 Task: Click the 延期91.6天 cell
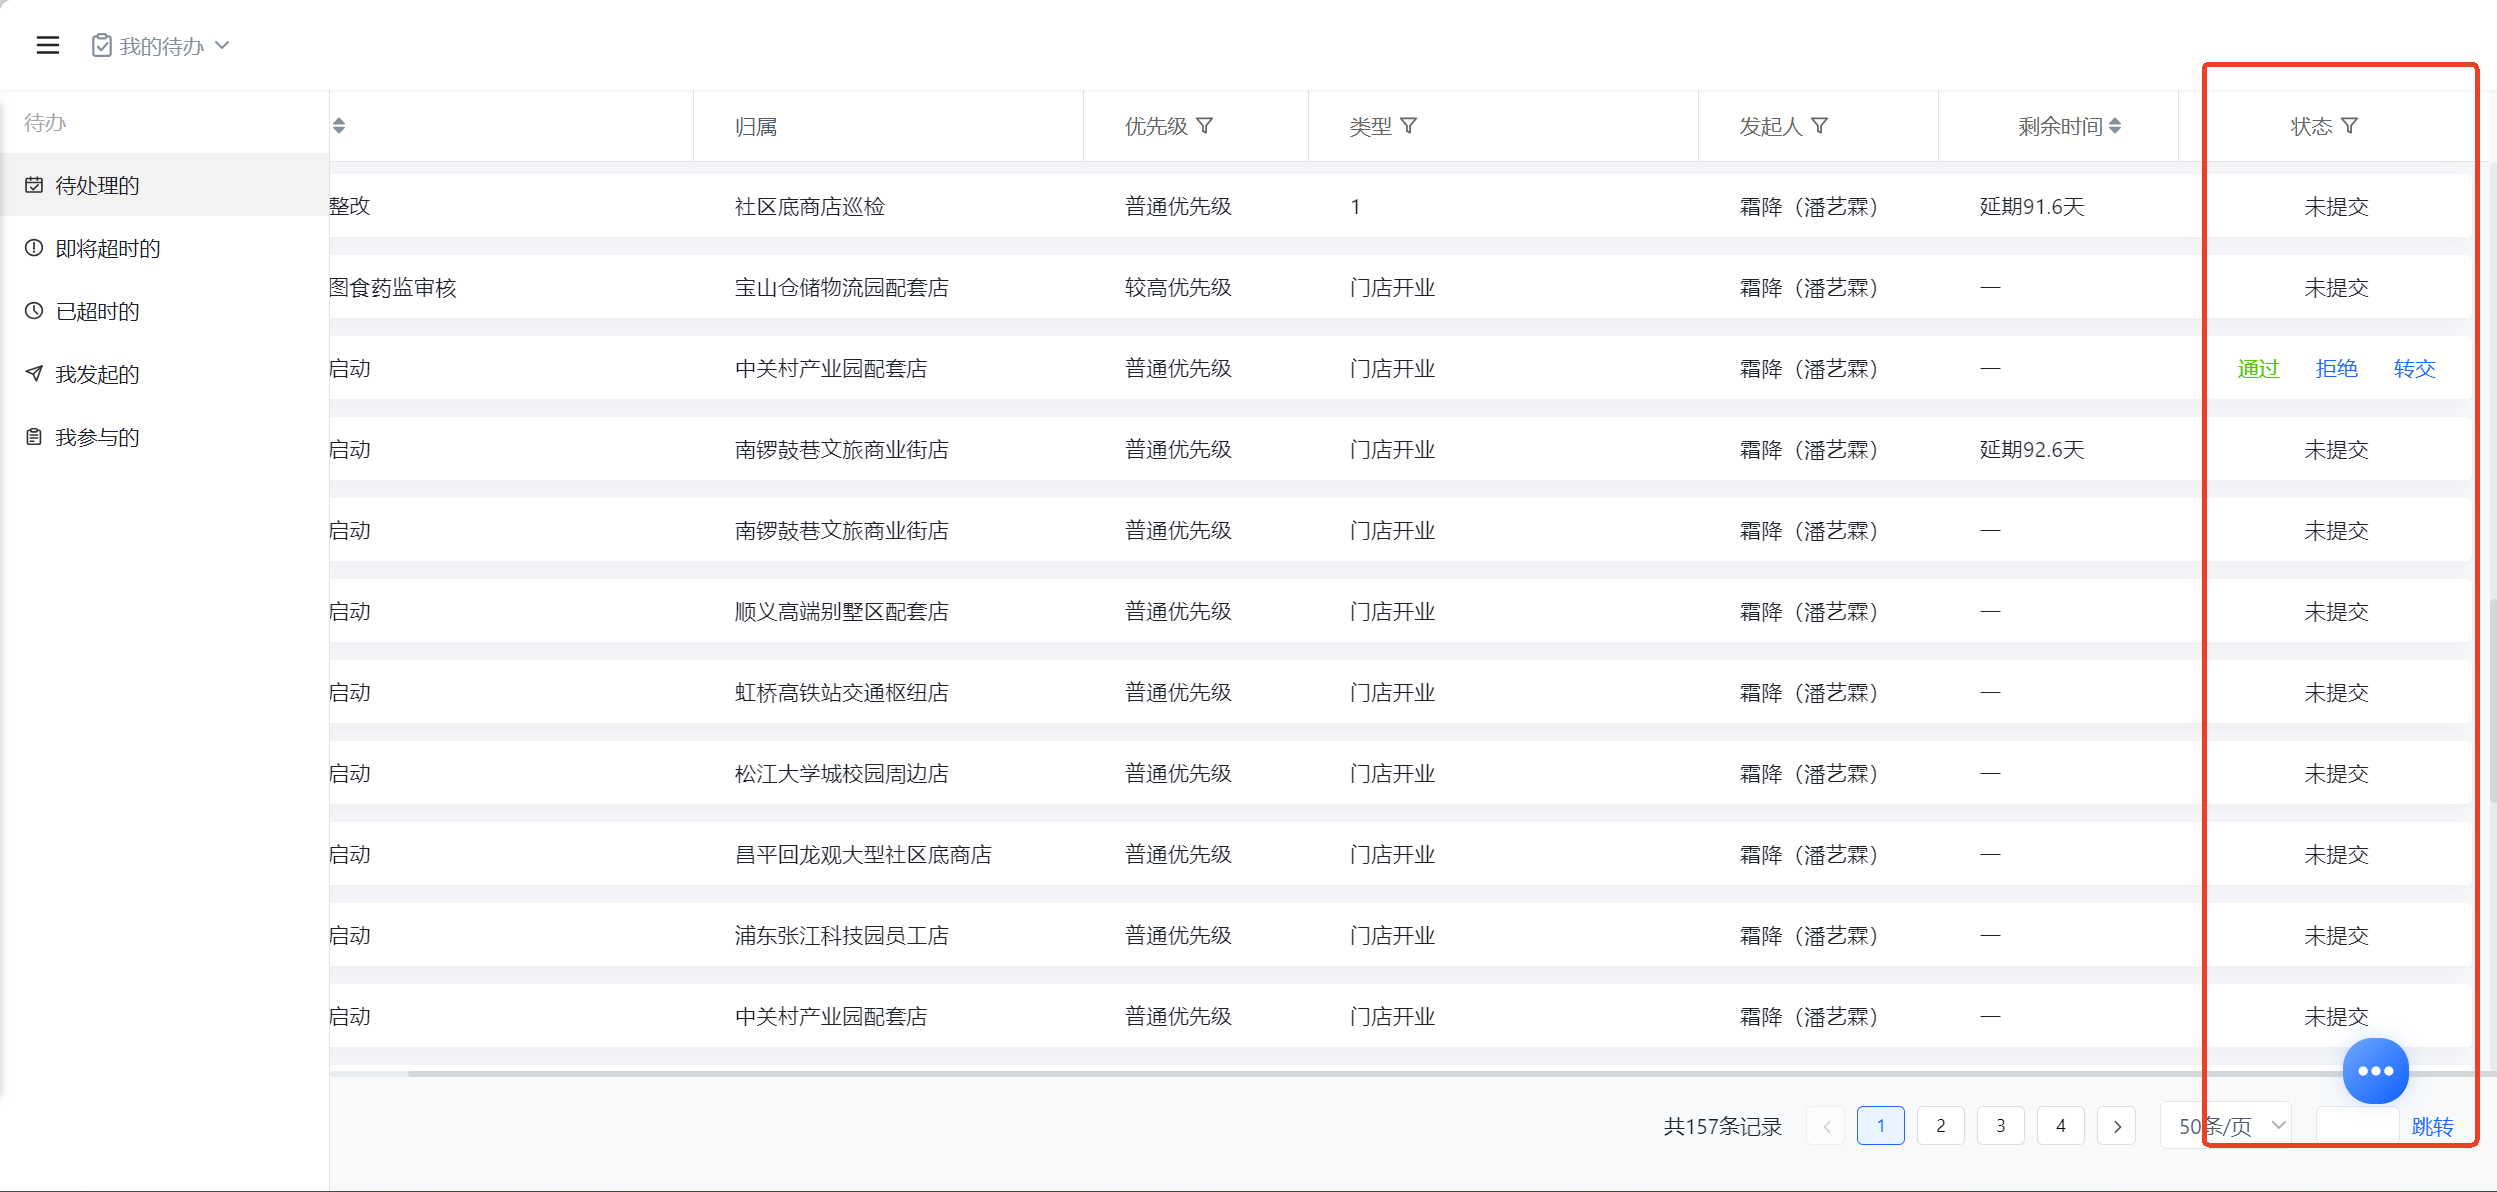click(2032, 207)
